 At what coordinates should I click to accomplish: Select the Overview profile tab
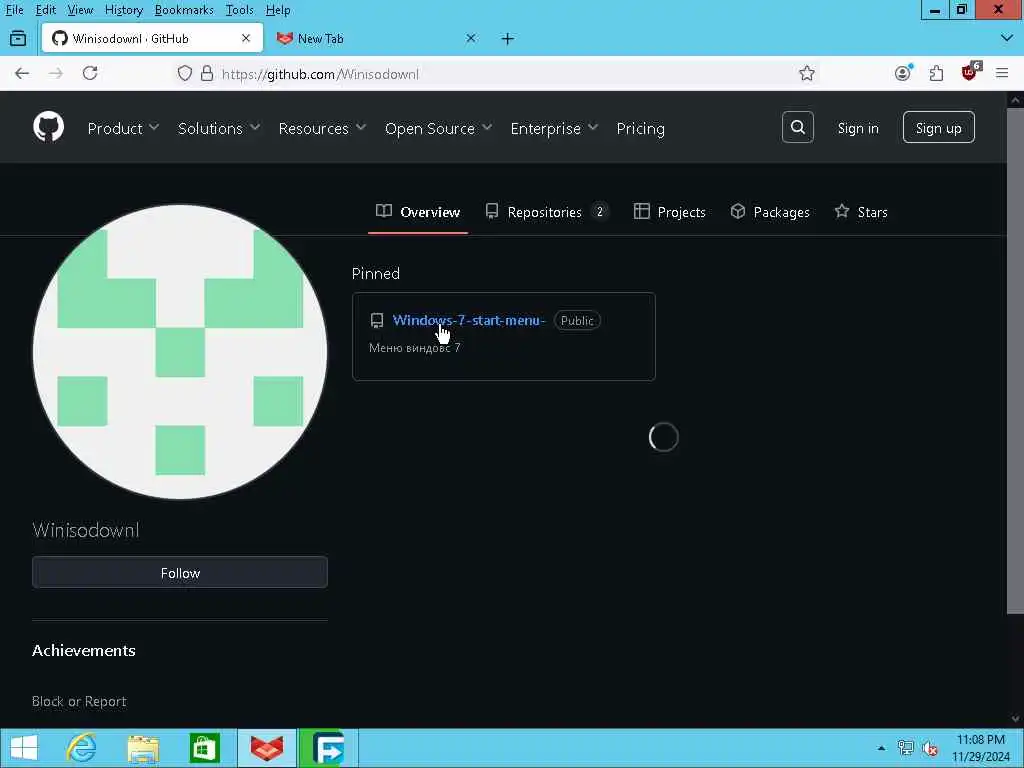[x=418, y=212]
